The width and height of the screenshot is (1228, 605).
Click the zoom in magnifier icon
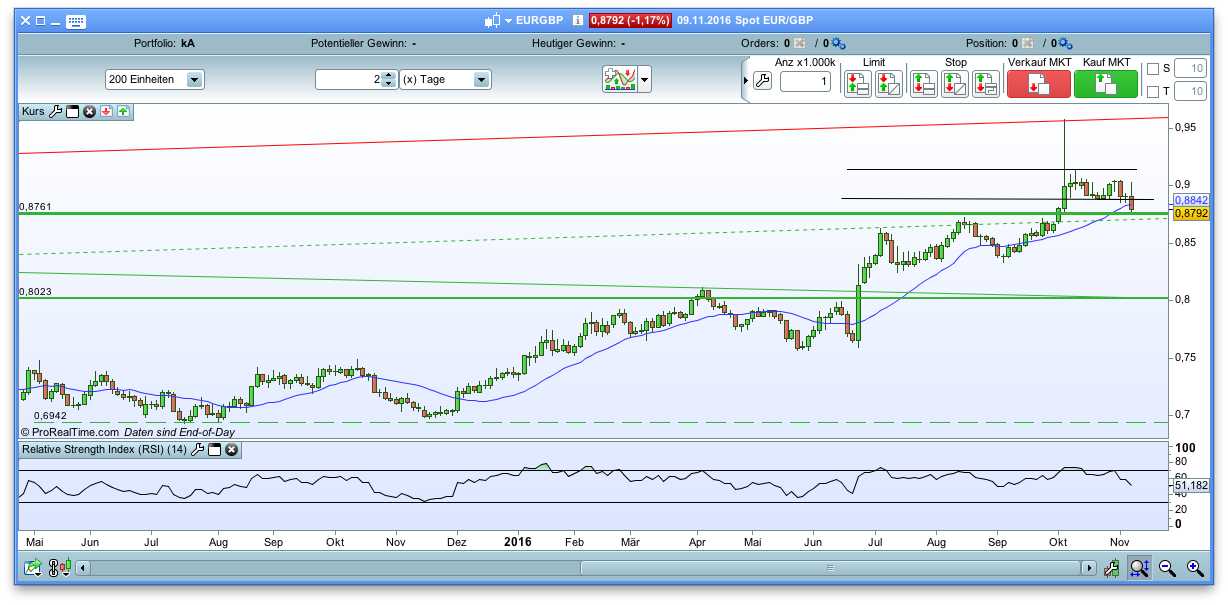click(x=1194, y=568)
